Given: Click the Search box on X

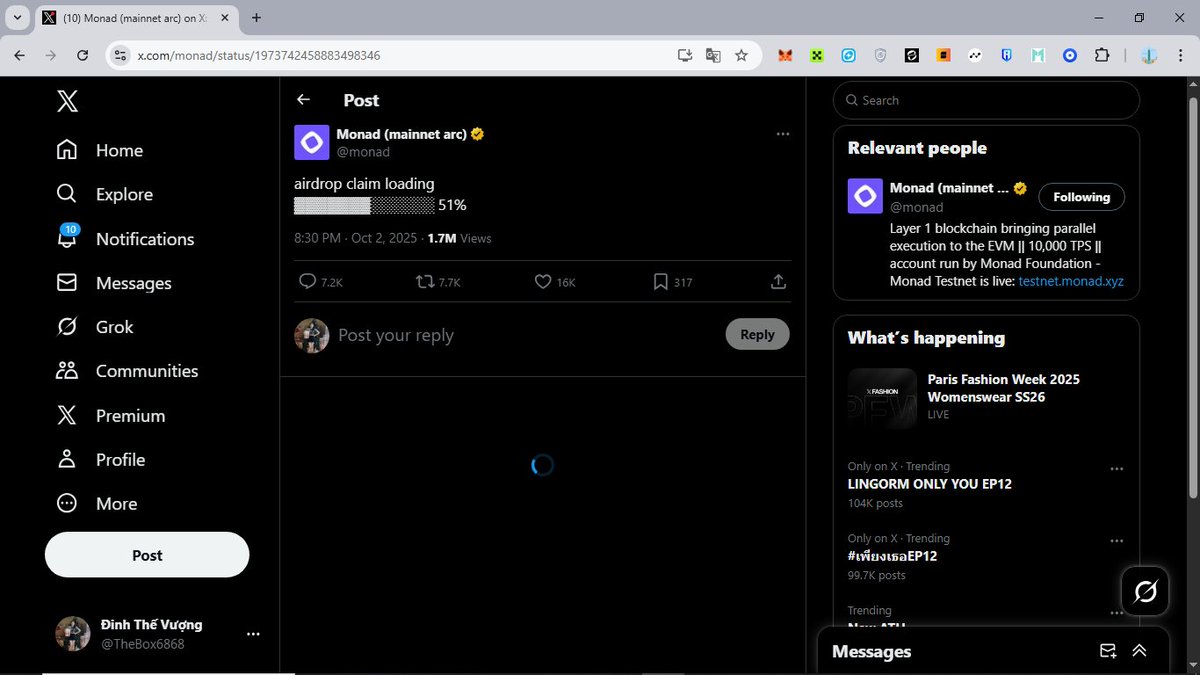Looking at the screenshot, I should pyautogui.click(x=986, y=100).
